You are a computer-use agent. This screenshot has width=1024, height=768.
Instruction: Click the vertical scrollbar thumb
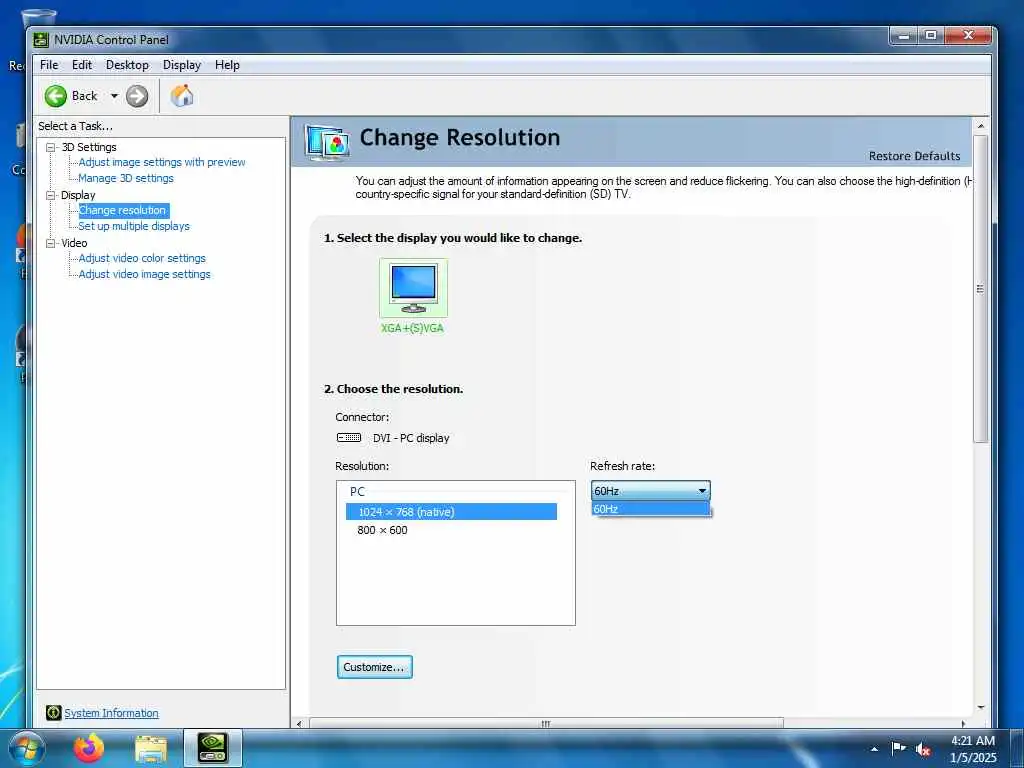click(x=980, y=289)
